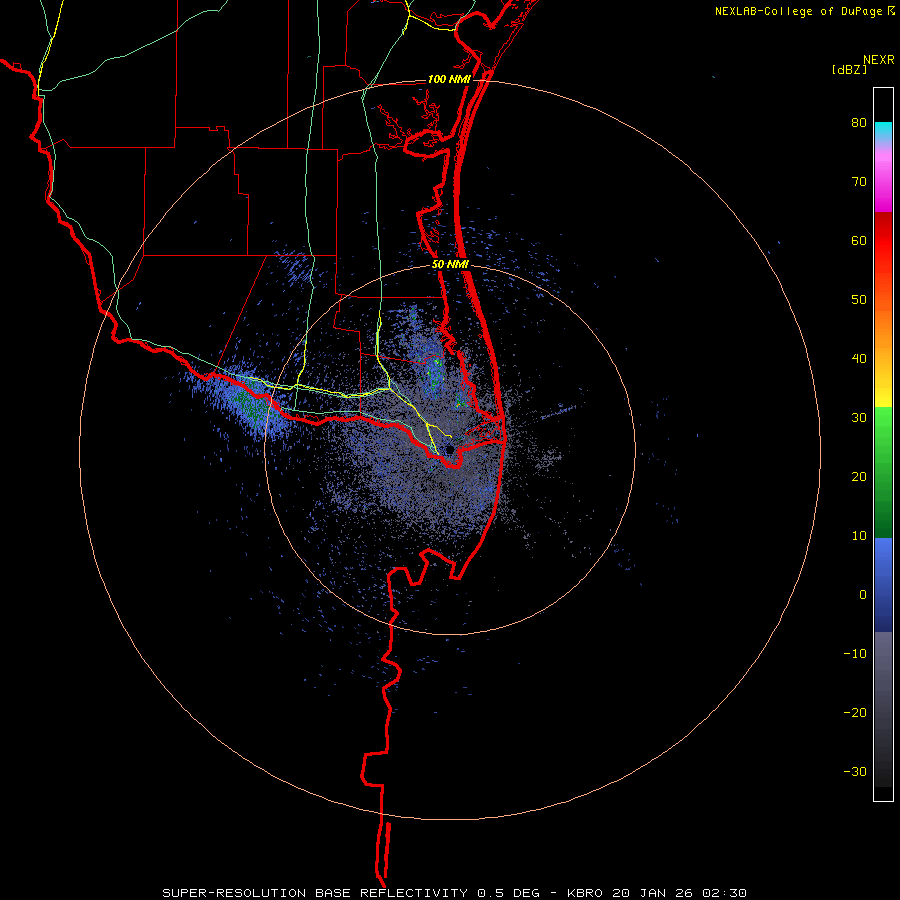Click the green band of the reflectivity color bar
Viewport: 900px width, 900px height.
883,472
